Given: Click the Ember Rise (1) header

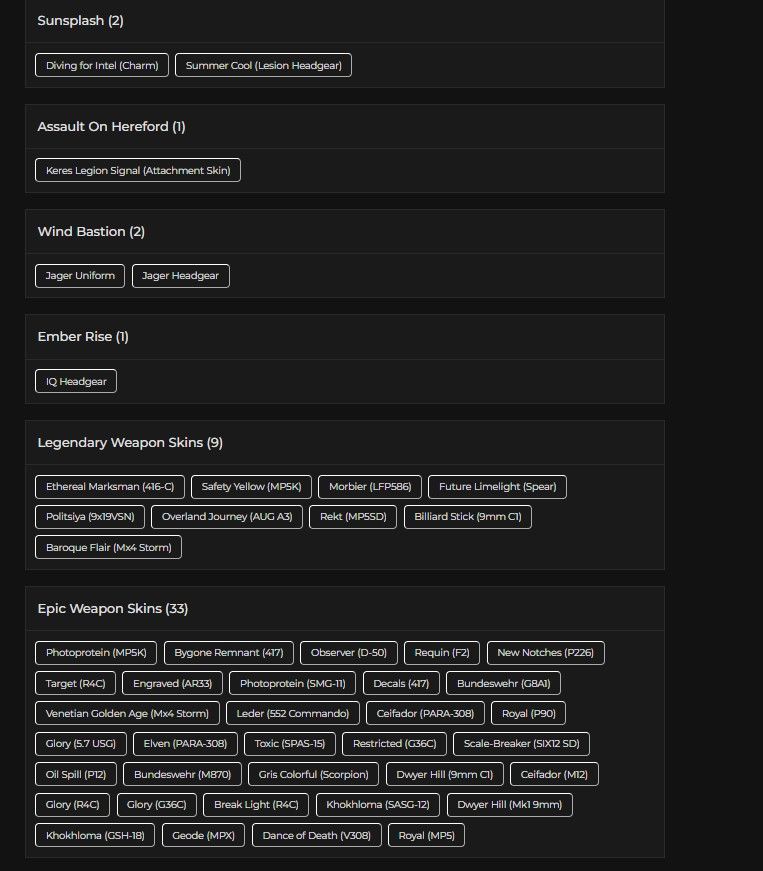Looking at the screenshot, I should tap(83, 337).
